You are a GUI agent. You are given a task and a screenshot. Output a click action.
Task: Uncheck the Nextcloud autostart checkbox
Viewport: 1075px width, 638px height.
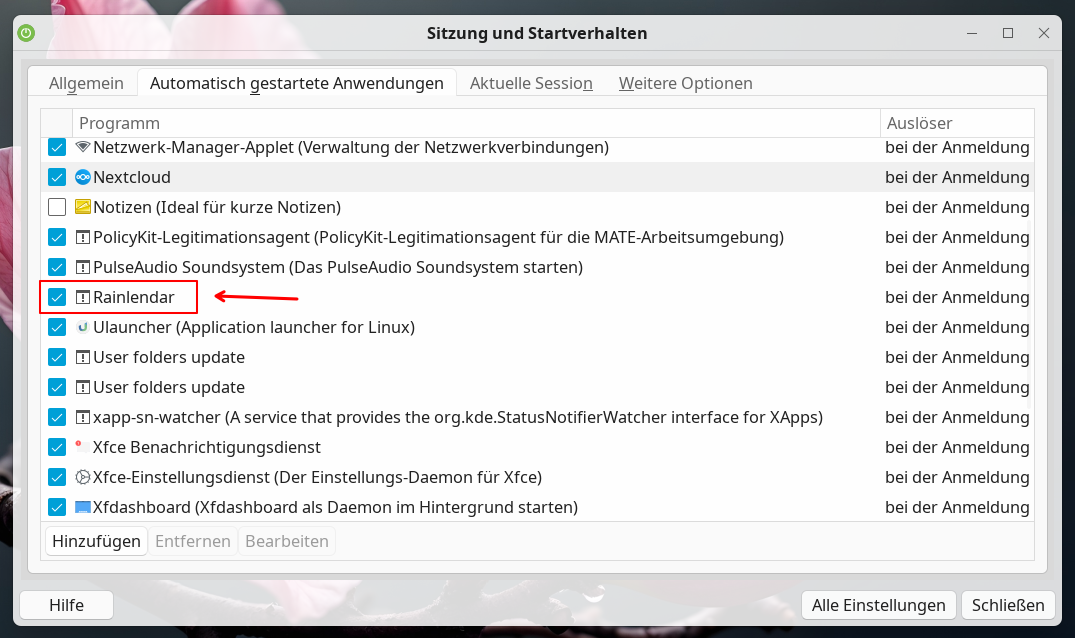point(57,178)
